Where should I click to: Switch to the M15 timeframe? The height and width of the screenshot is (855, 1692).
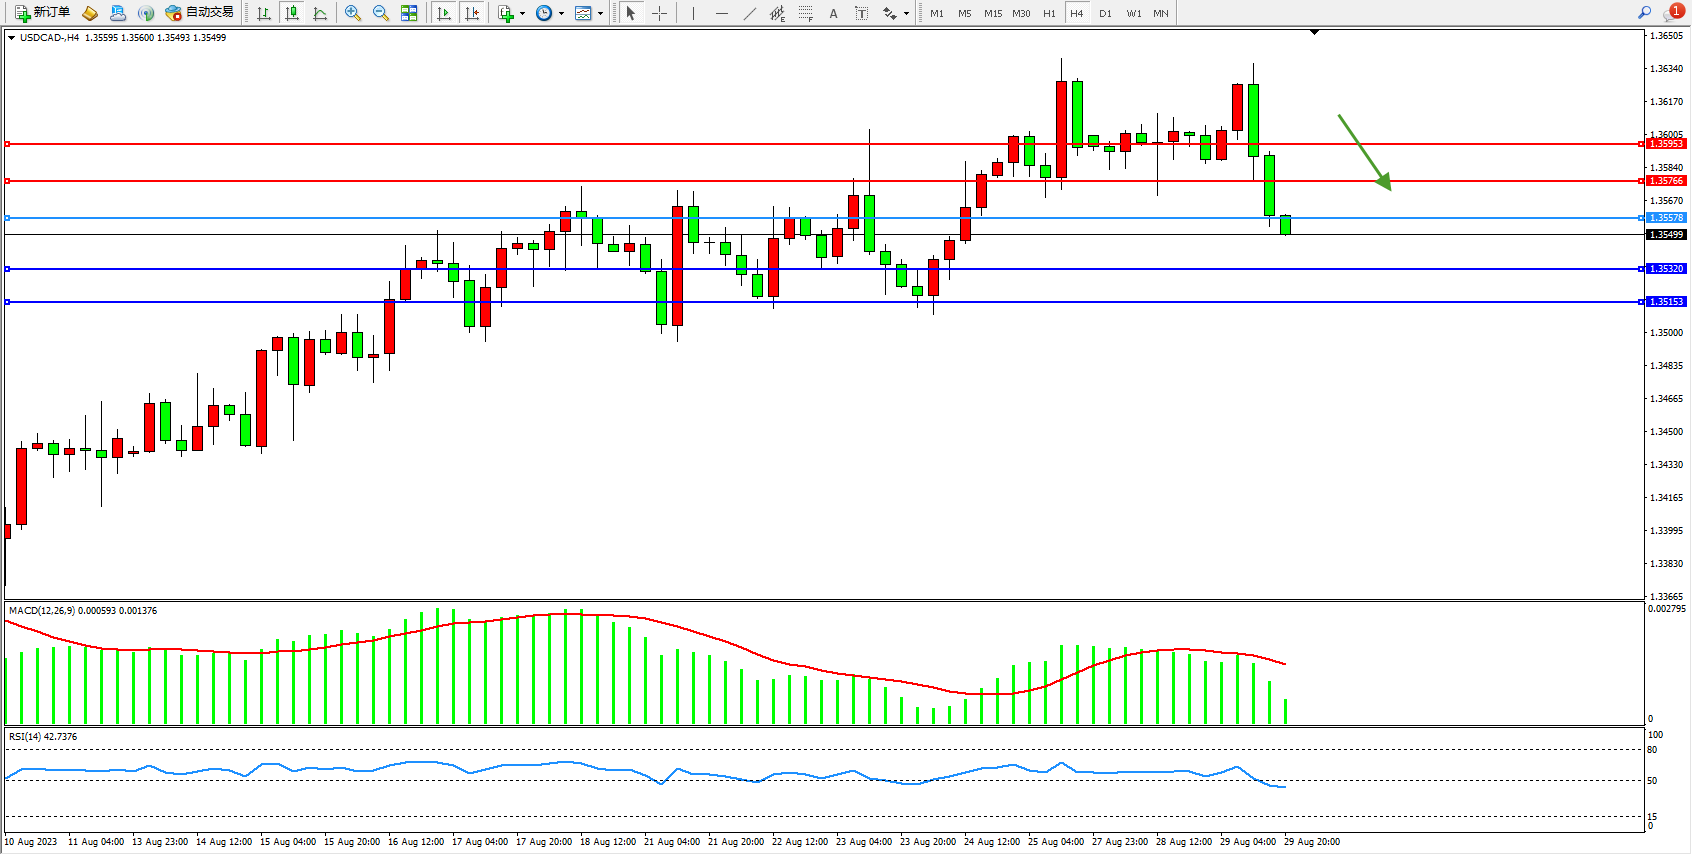(x=992, y=13)
